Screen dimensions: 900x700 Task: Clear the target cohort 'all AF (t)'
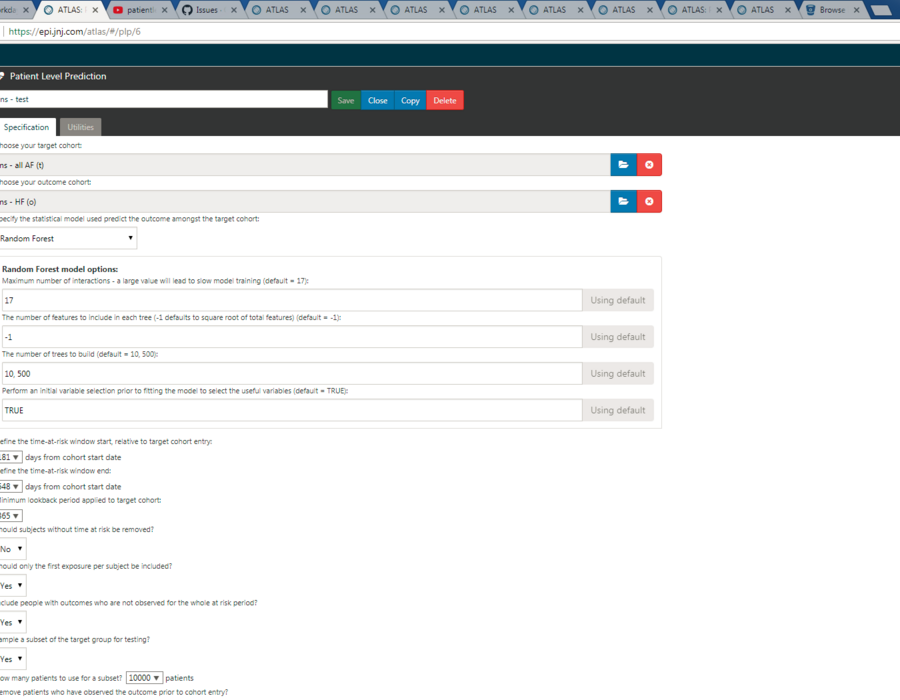tap(649, 165)
